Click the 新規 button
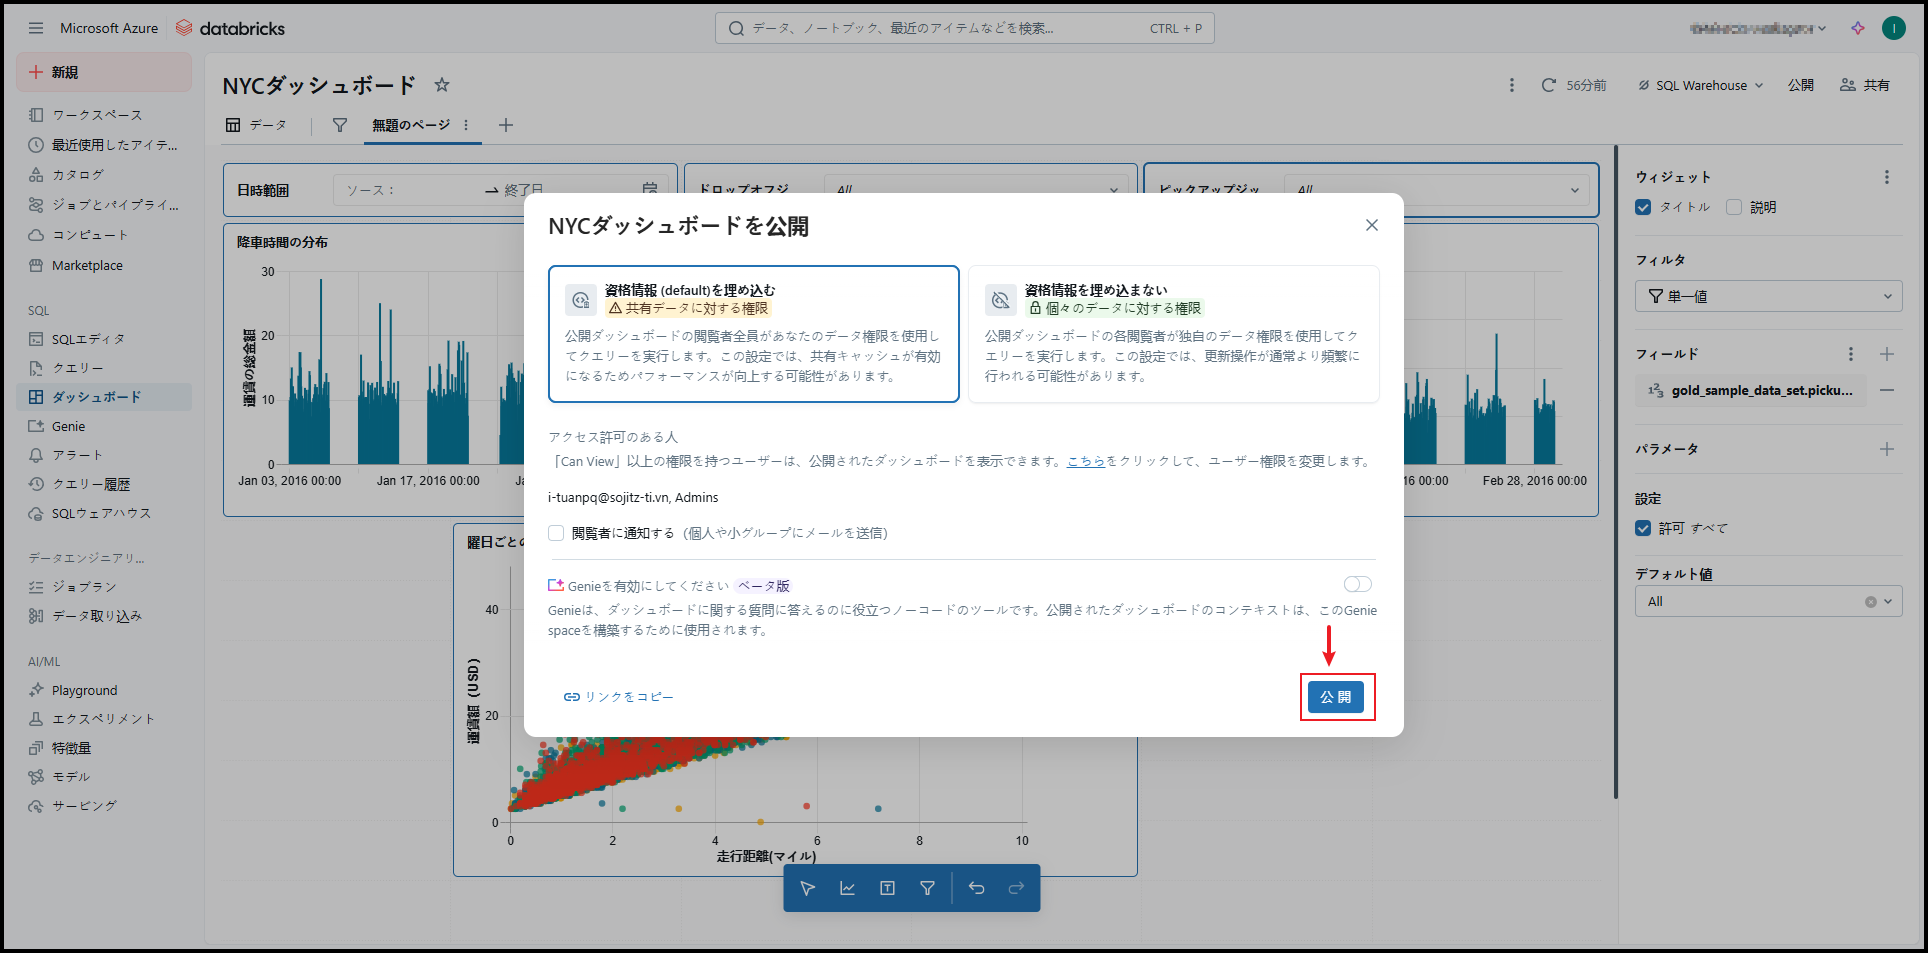The image size is (1928, 953). pyautogui.click(x=104, y=72)
